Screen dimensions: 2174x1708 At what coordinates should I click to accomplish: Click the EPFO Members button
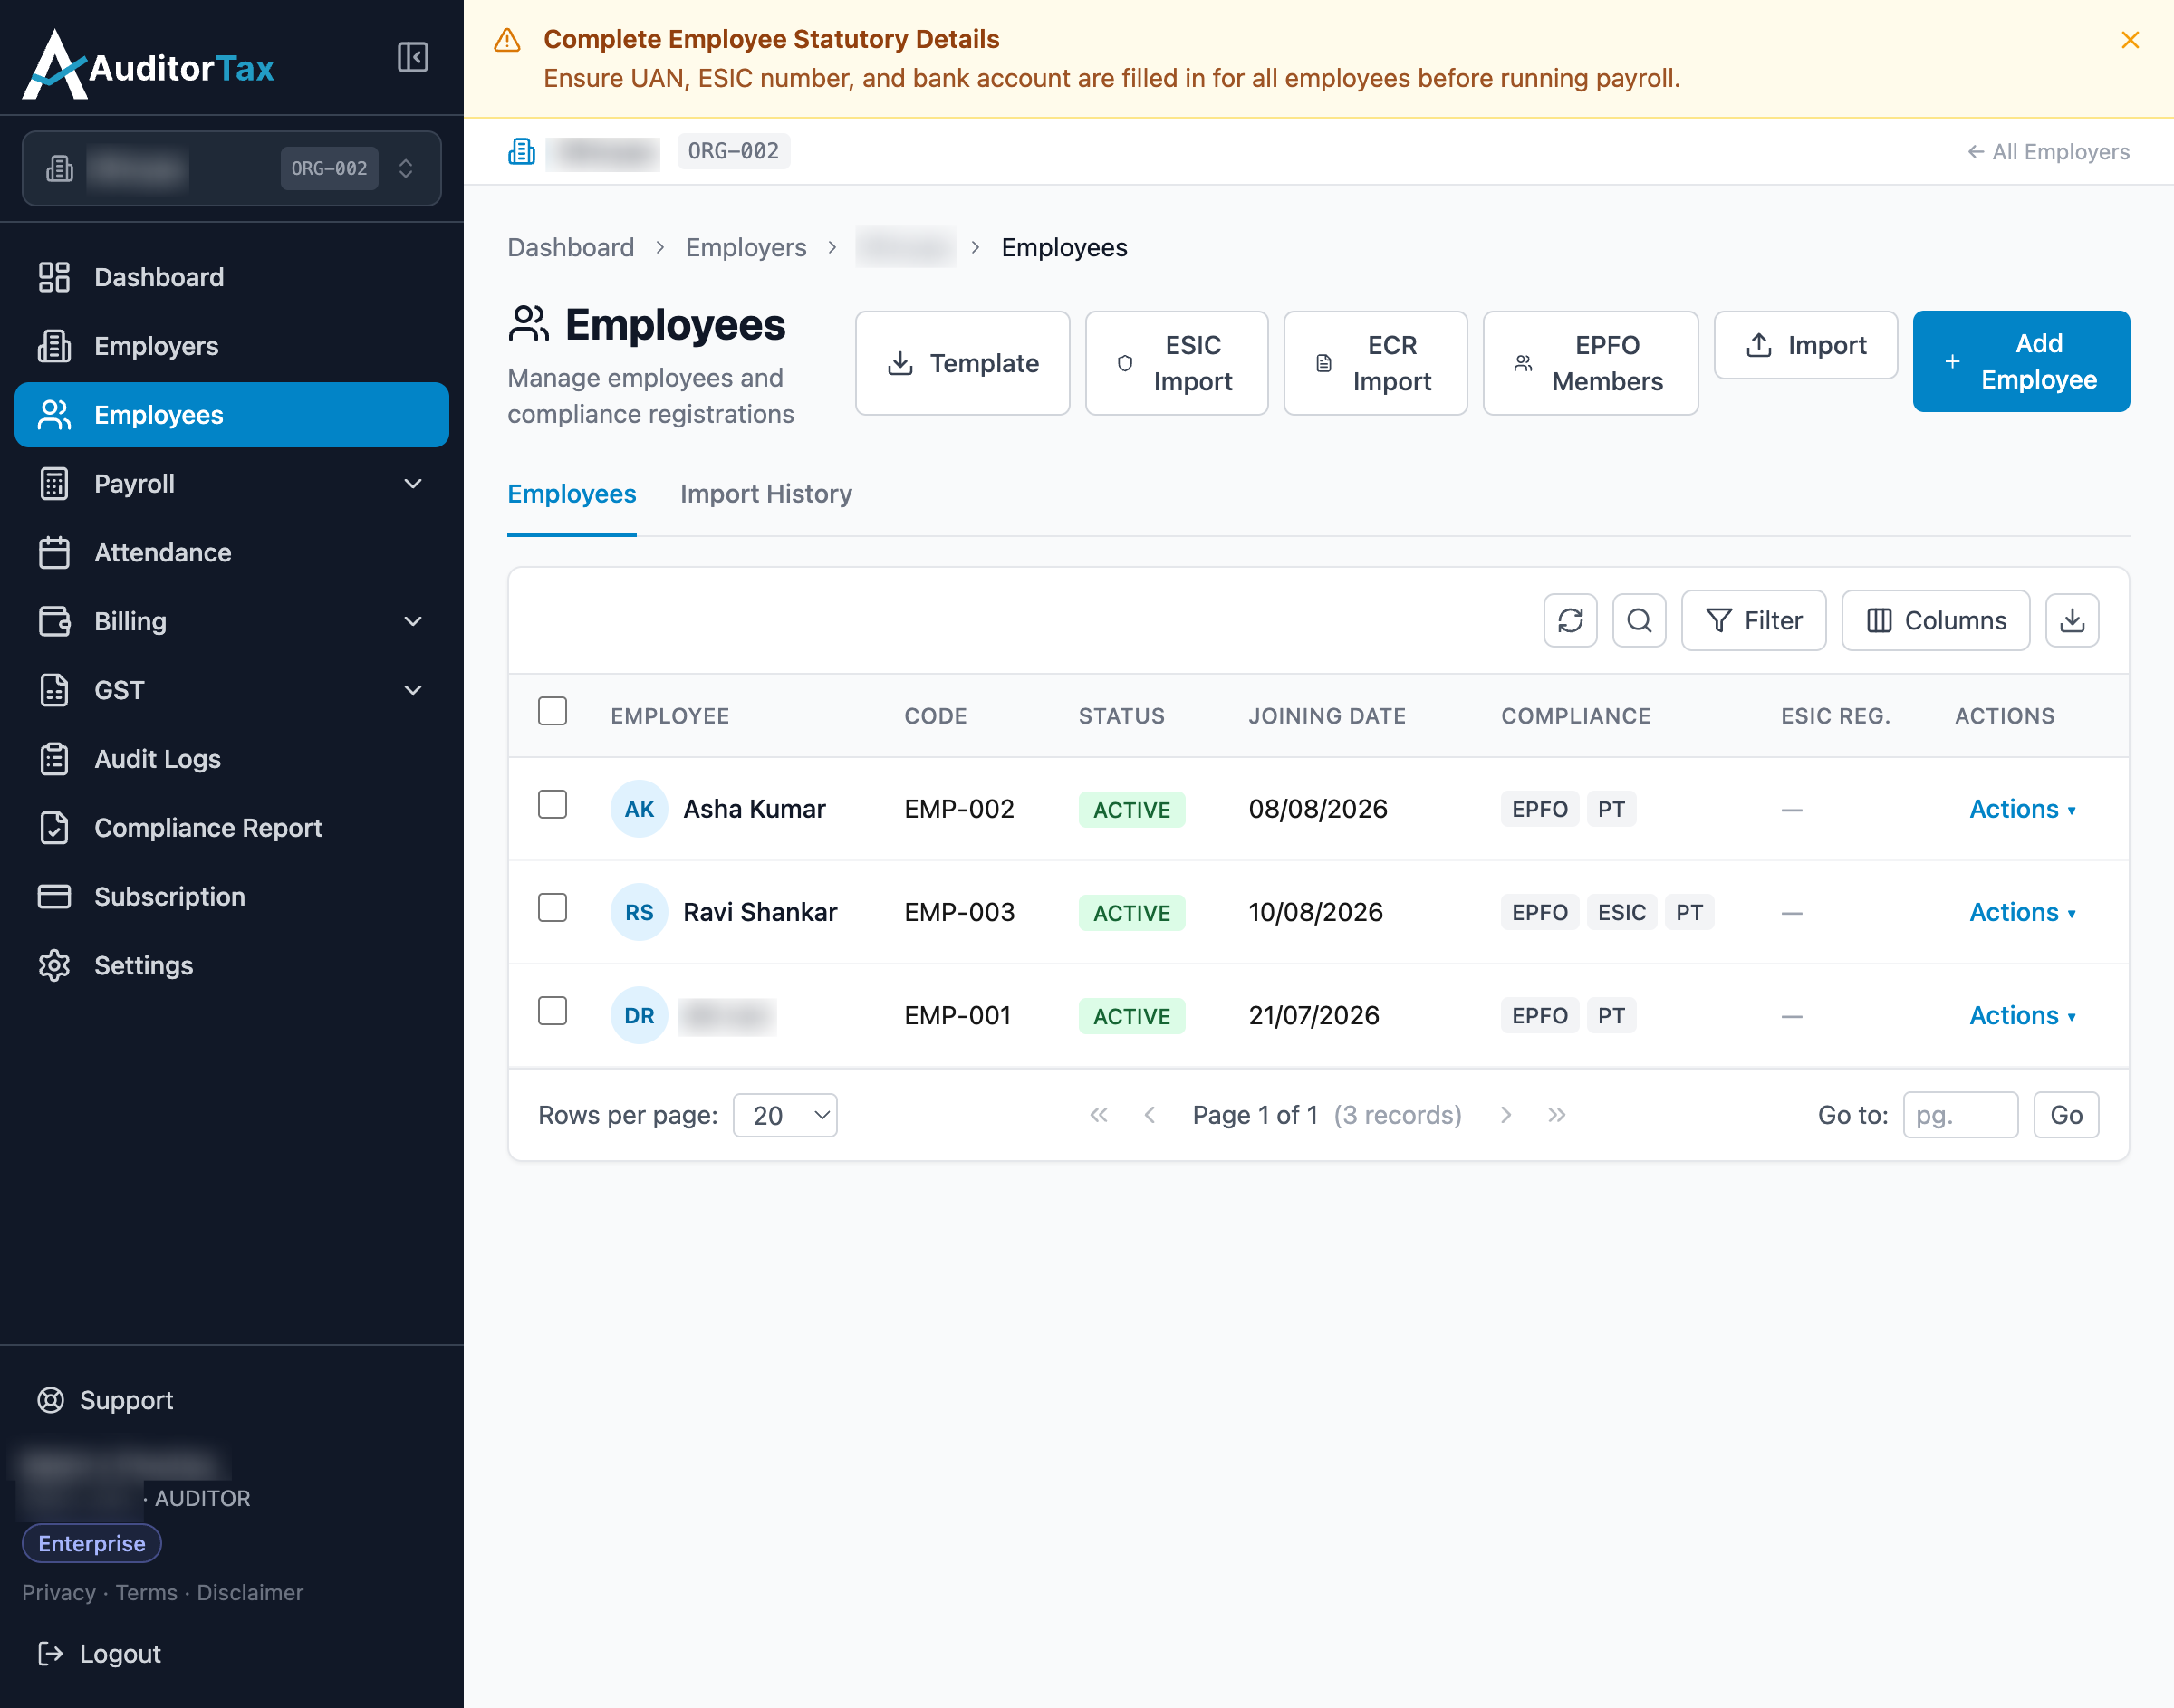pos(1590,363)
